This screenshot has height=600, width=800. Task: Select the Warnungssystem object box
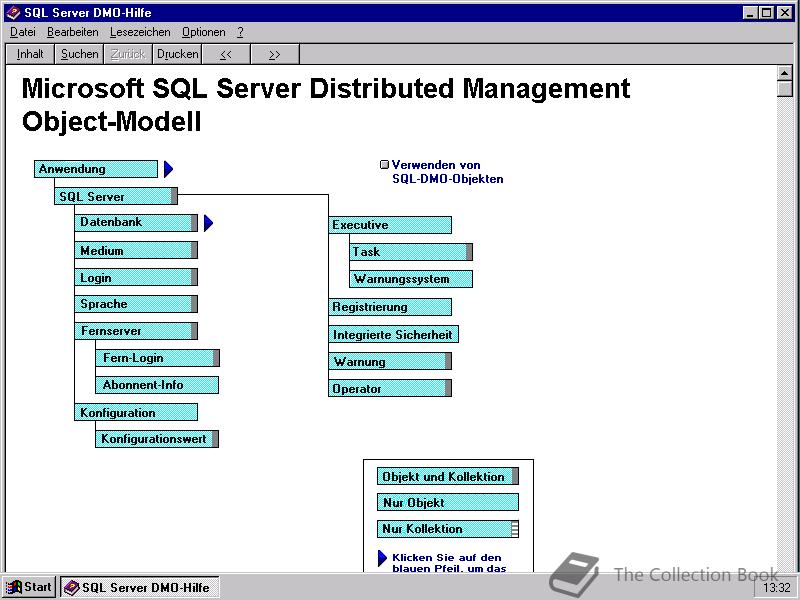[x=411, y=279]
